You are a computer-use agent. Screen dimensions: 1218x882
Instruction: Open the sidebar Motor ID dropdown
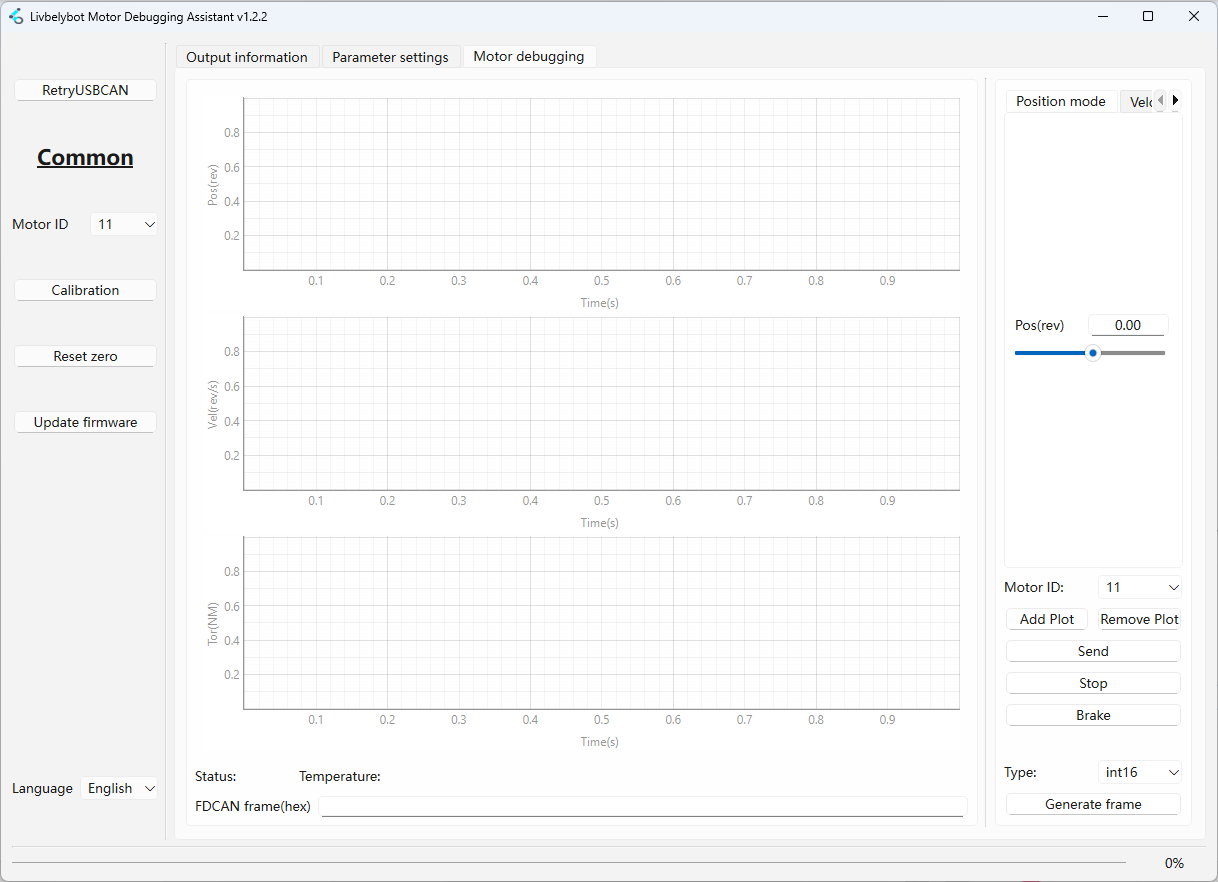point(124,225)
